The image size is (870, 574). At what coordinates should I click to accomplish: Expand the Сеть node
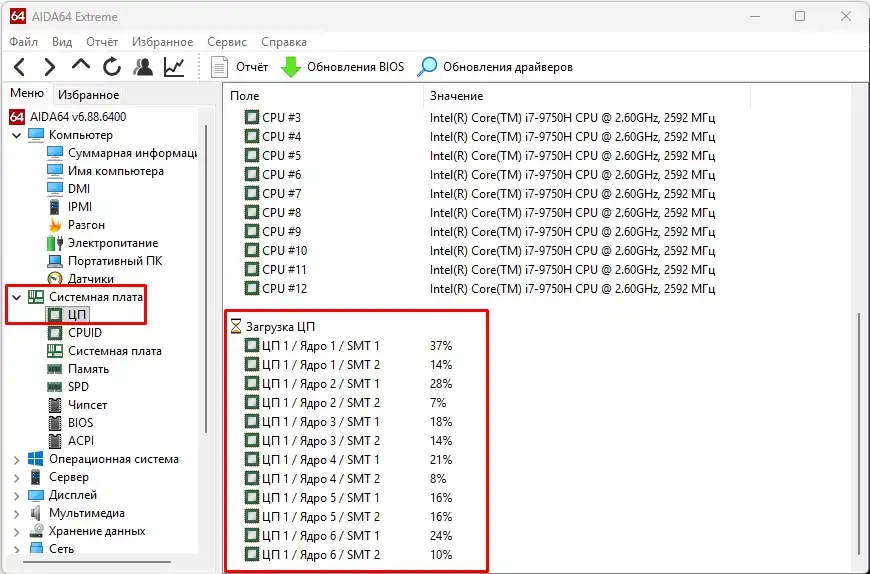coord(16,549)
